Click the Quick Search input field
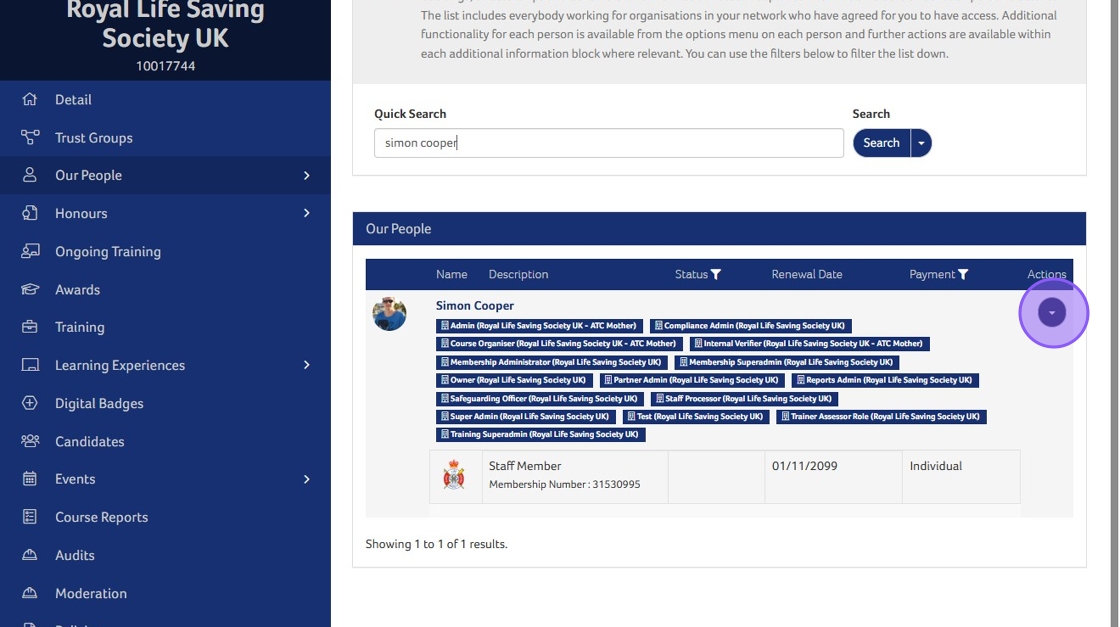This screenshot has height=627, width=1120. pyautogui.click(x=609, y=143)
